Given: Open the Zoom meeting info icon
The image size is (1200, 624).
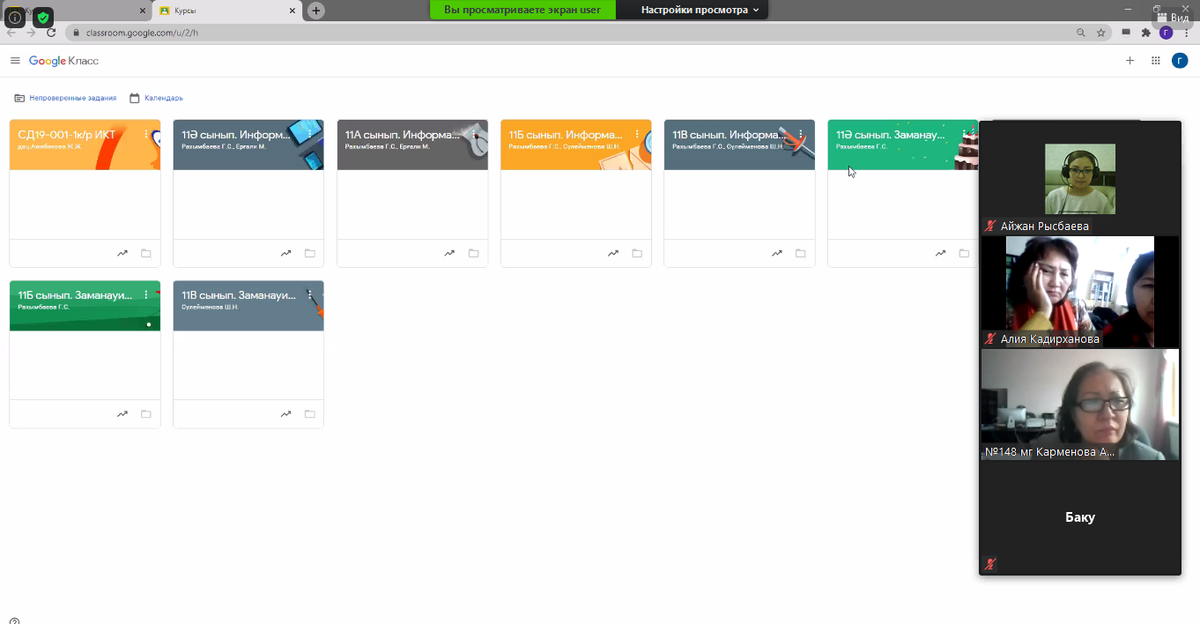Looking at the screenshot, I should point(15,17).
